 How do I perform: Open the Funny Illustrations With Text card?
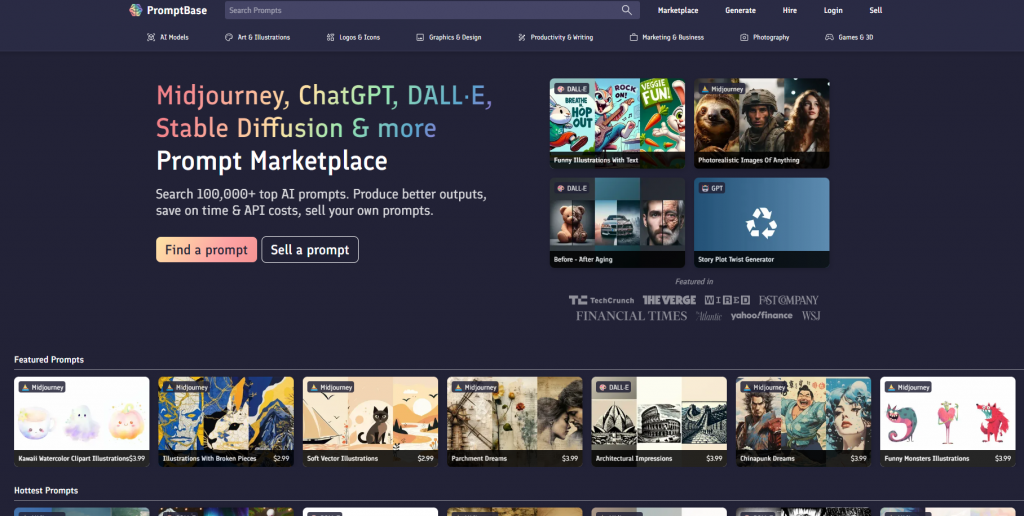(x=617, y=123)
